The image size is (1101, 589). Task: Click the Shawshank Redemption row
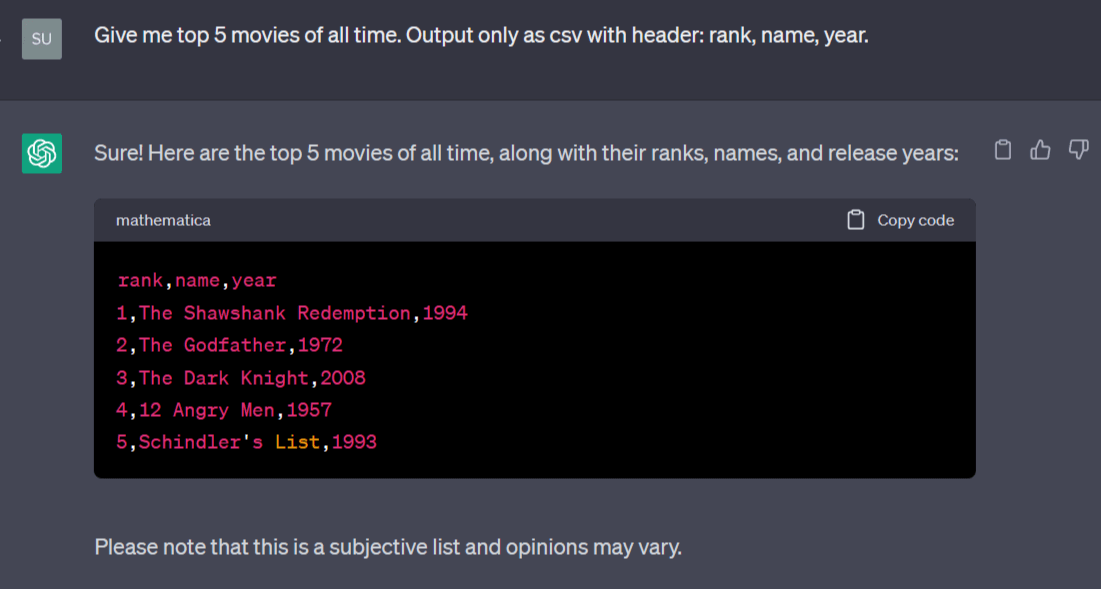pyautogui.click(x=292, y=313)
